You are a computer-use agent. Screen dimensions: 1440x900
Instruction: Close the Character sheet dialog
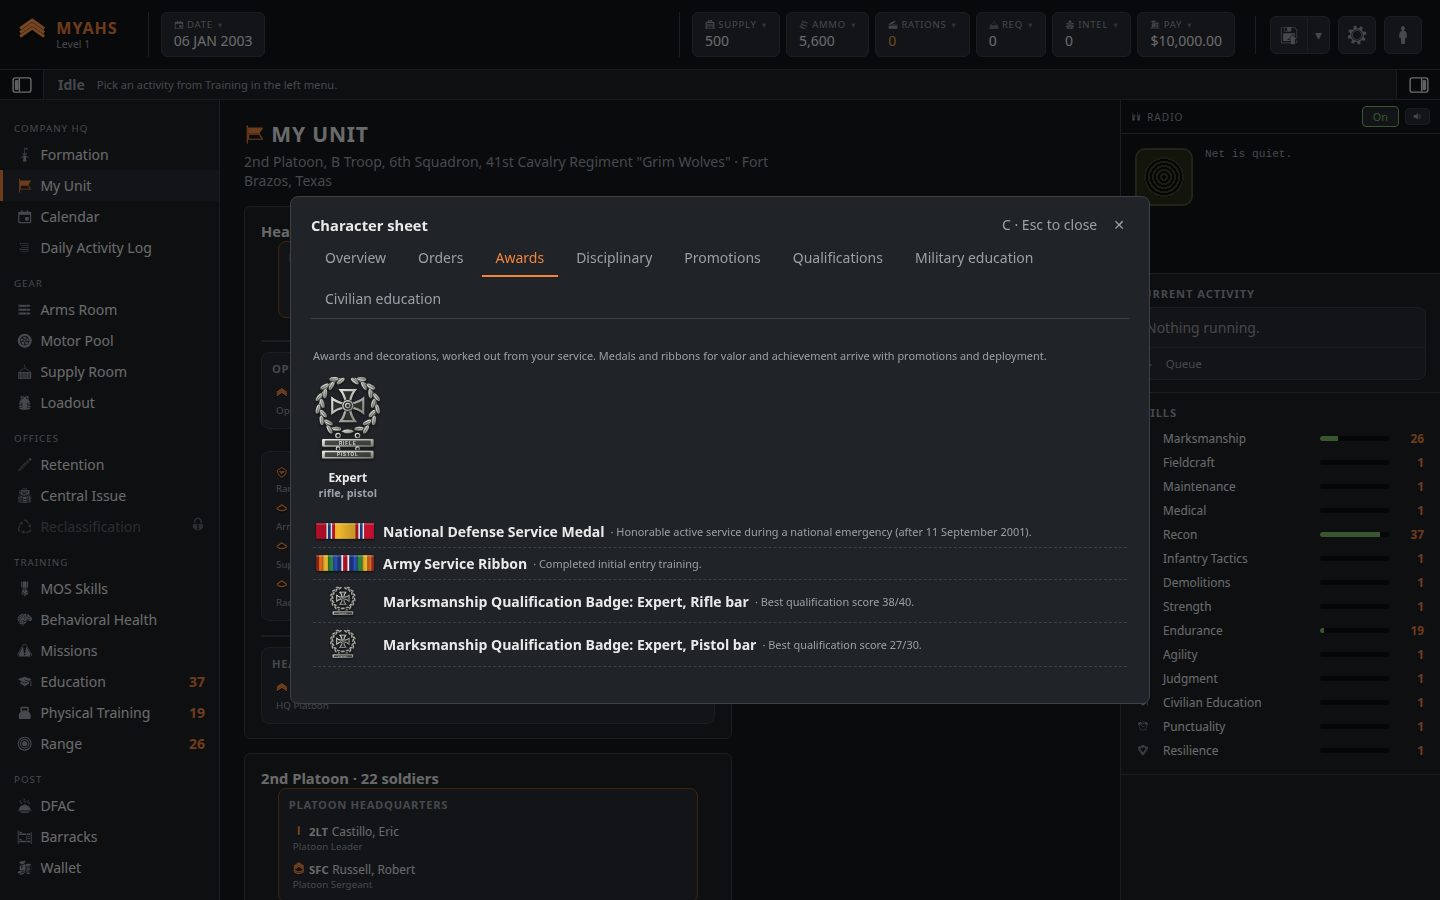[1119, 225]
